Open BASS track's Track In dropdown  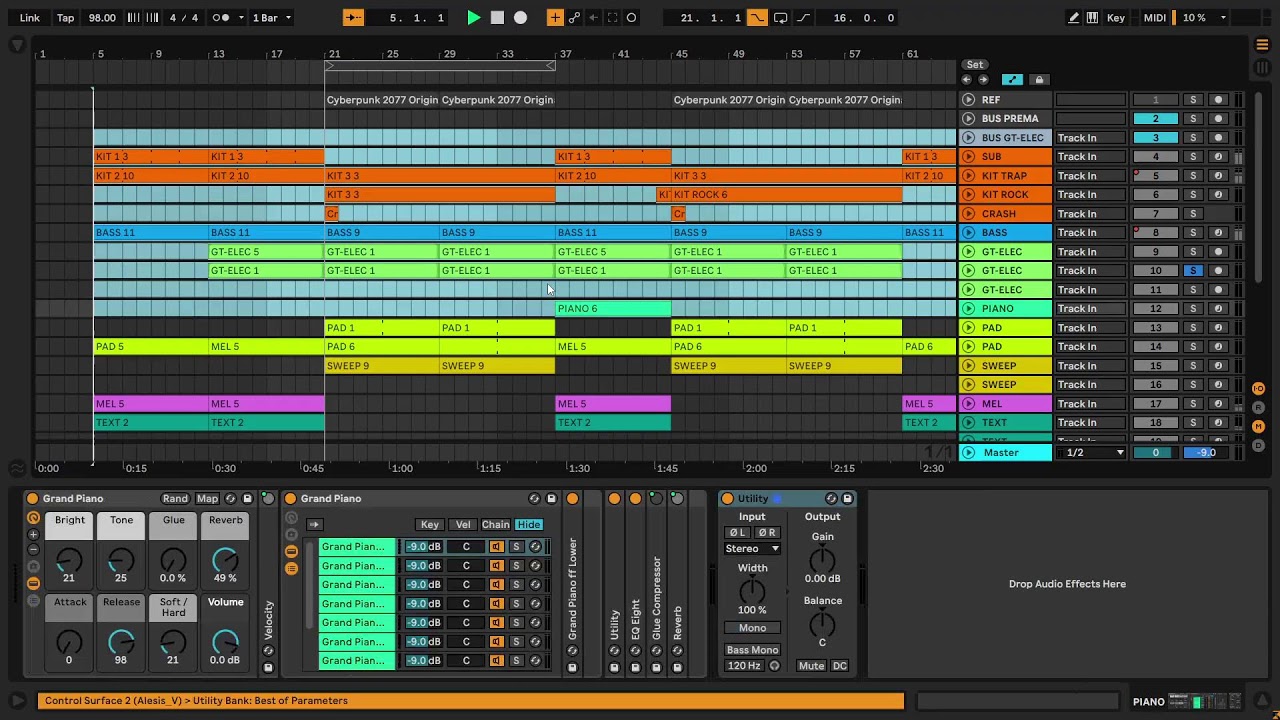[1090, 233]
